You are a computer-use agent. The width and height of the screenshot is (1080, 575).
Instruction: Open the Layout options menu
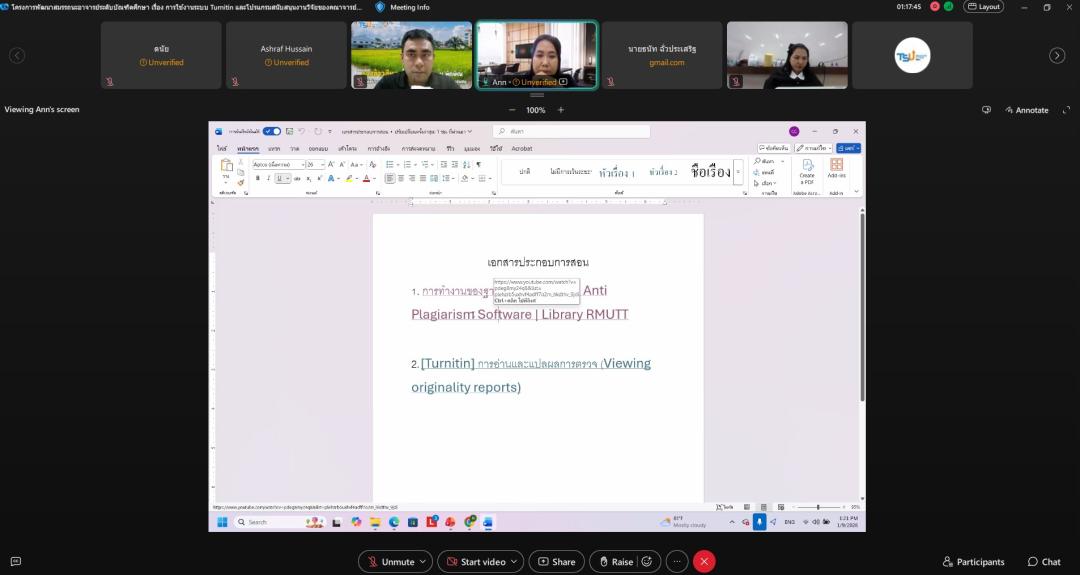(x=983, y=7)
